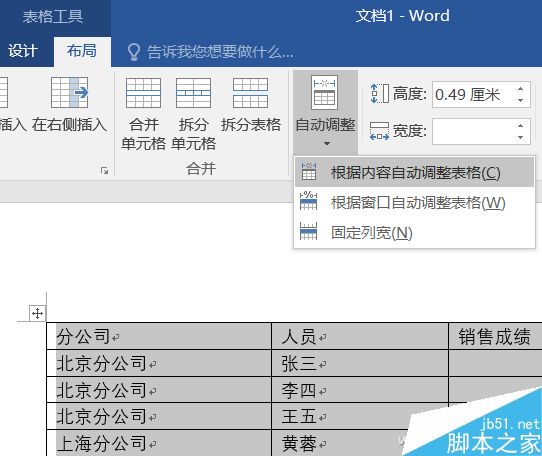
Task: Click the 北京分公司 cell beside 张三
Action: (159, 363)
